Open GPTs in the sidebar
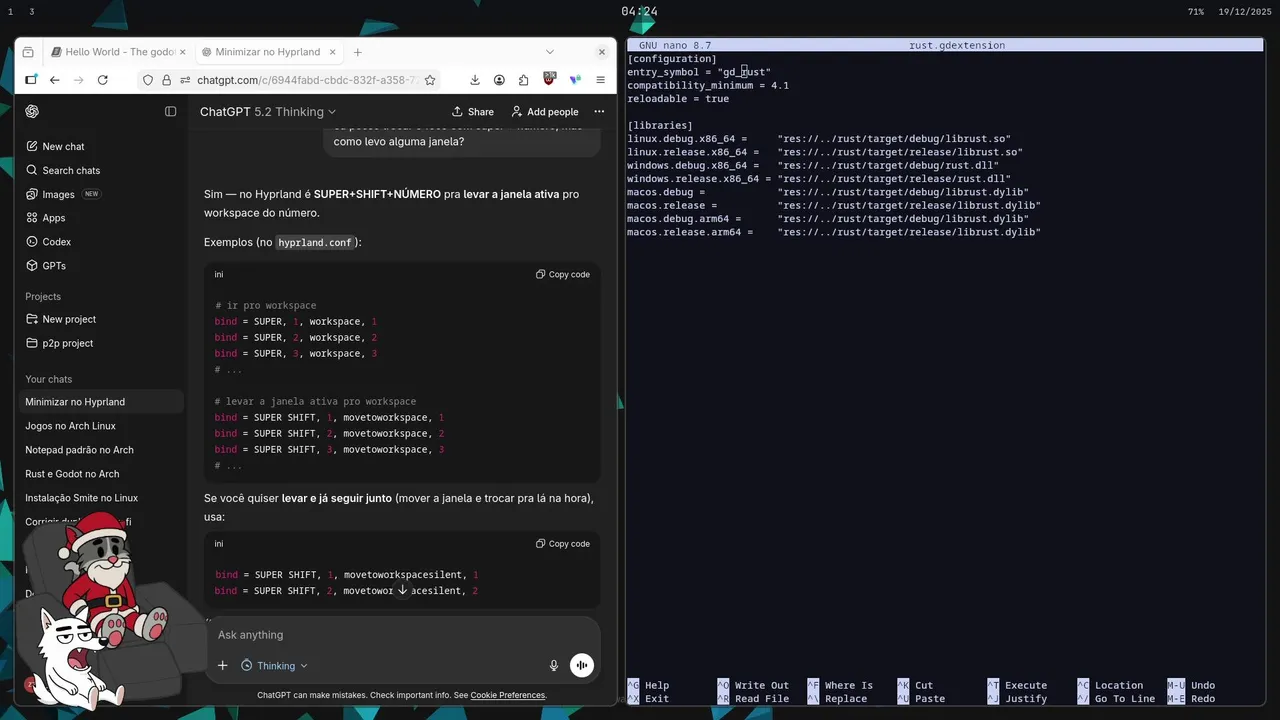1280x720 pixels. (54, 266)
